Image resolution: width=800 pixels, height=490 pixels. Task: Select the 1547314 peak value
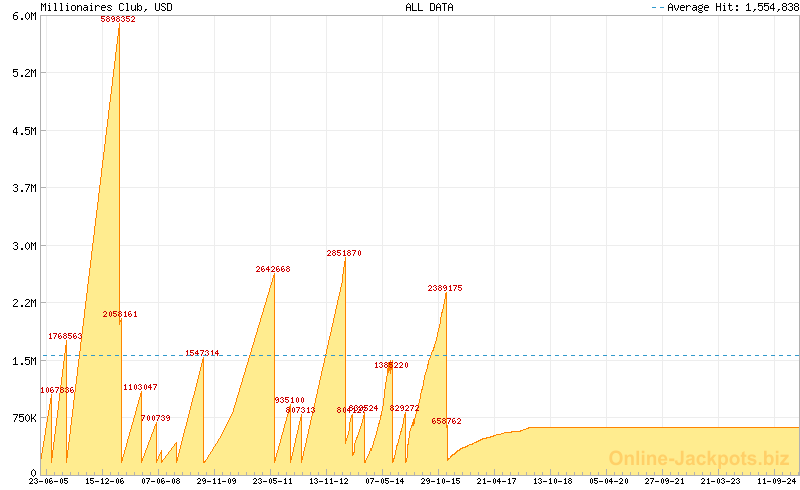click(202, 353)
